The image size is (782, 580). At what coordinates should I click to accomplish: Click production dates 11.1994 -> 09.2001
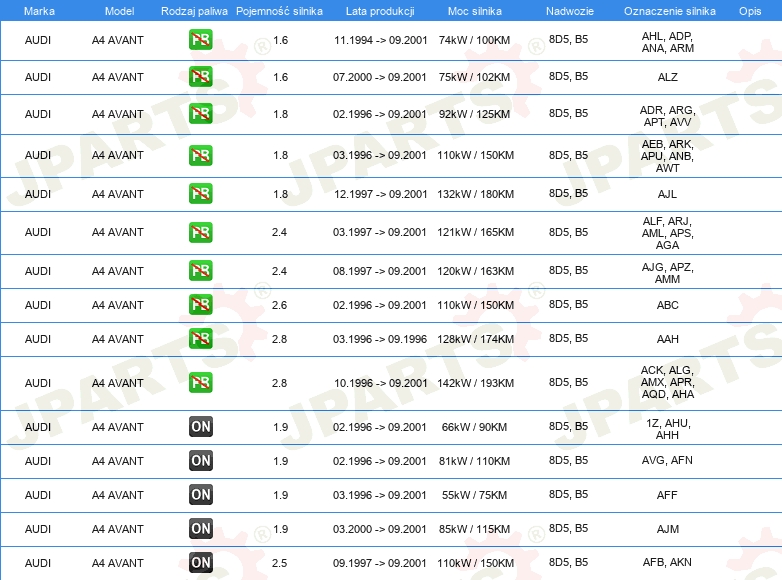381,40
